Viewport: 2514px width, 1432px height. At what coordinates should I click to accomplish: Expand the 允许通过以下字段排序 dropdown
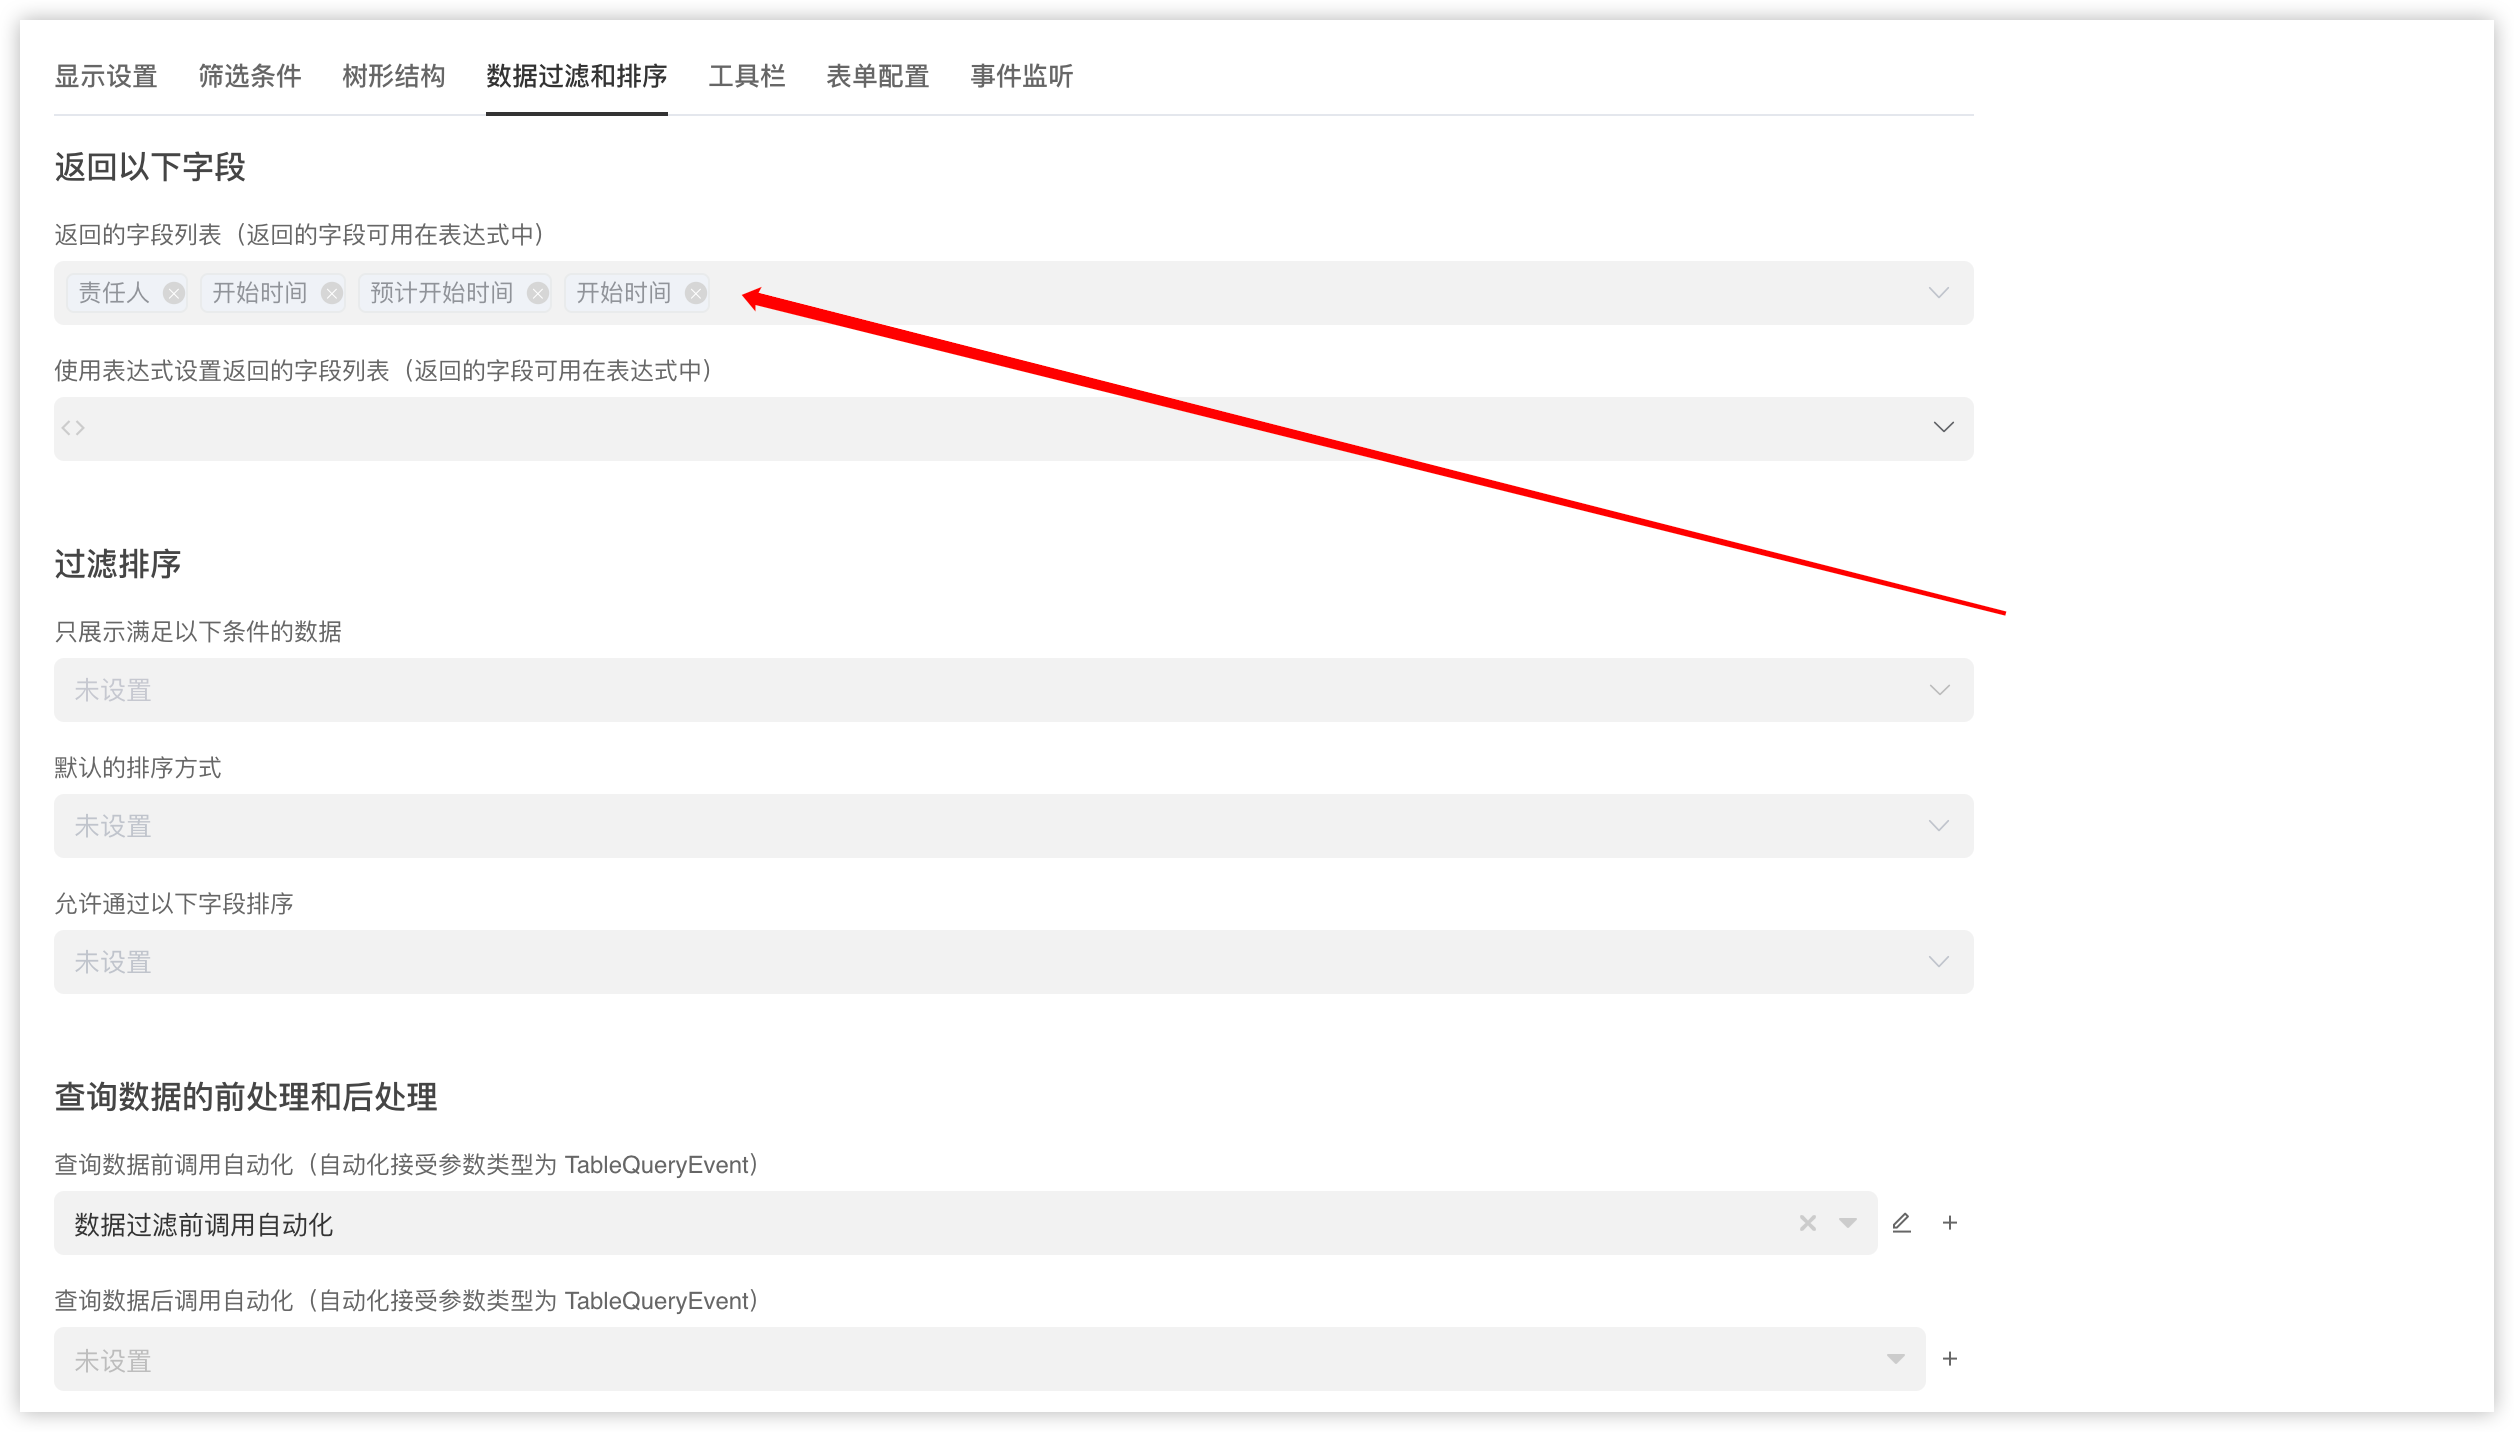pyautogui.click(x=1937, y=961)
